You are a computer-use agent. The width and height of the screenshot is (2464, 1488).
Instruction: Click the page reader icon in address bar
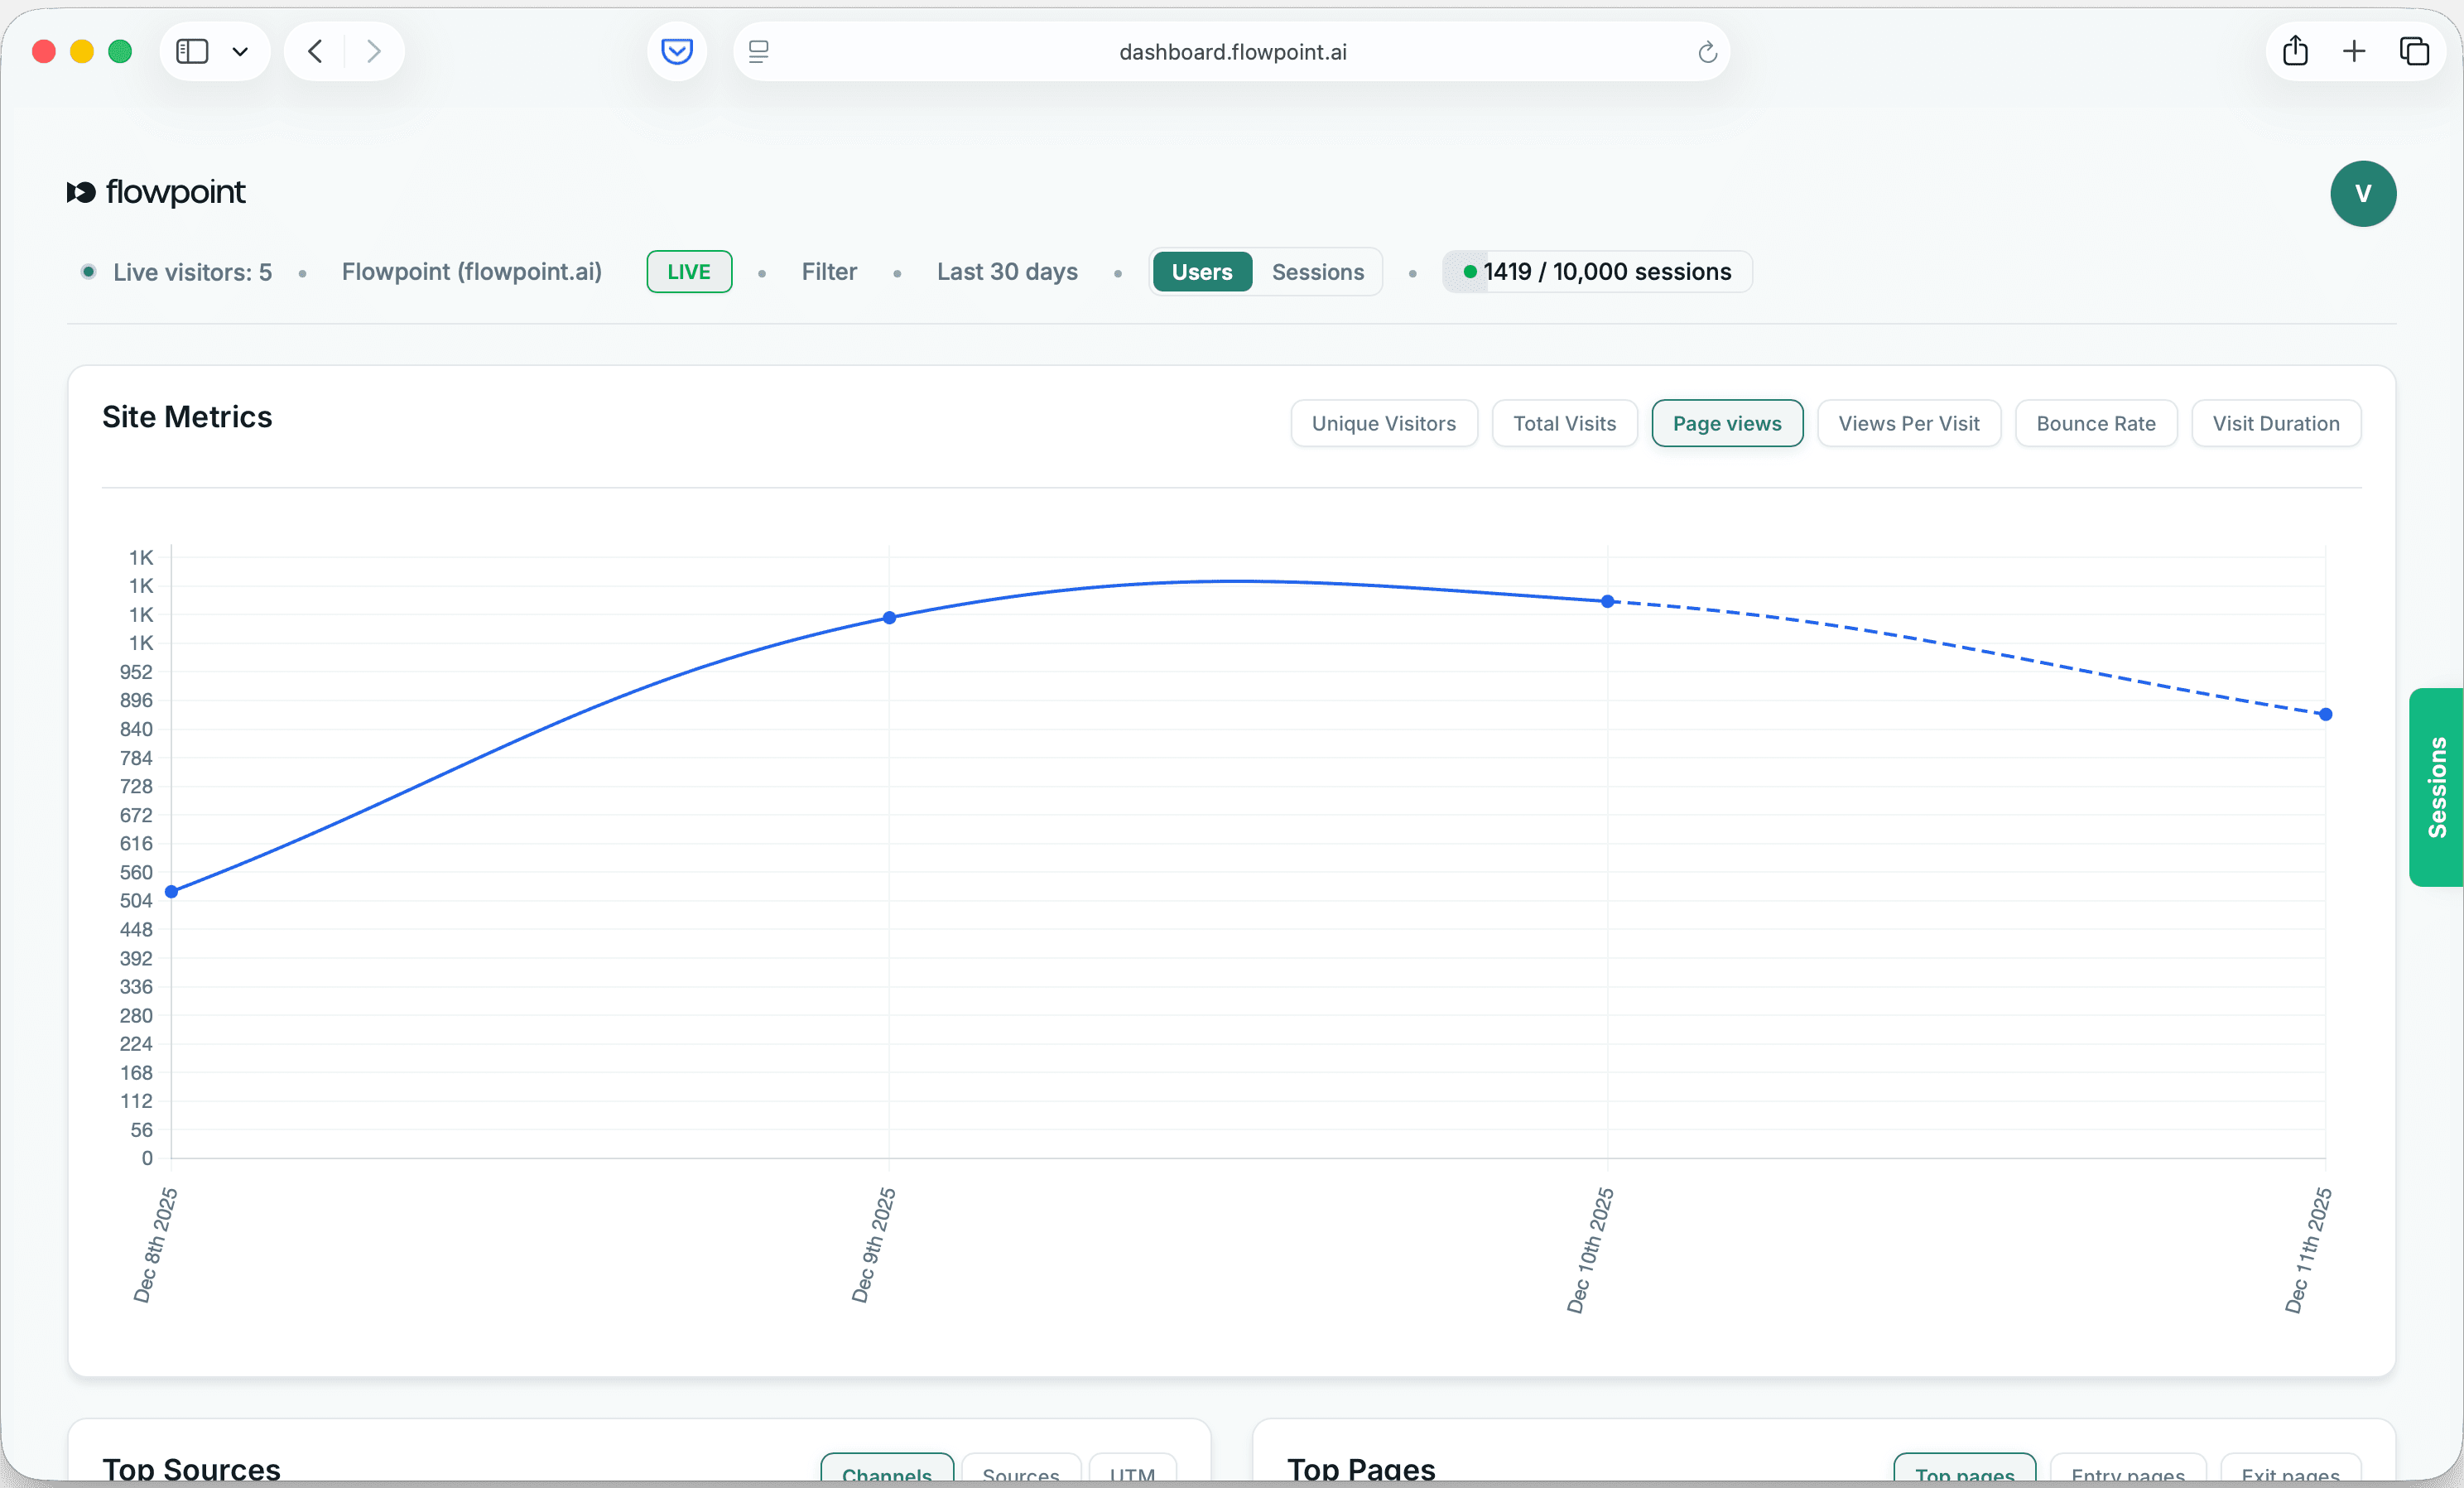759,51
